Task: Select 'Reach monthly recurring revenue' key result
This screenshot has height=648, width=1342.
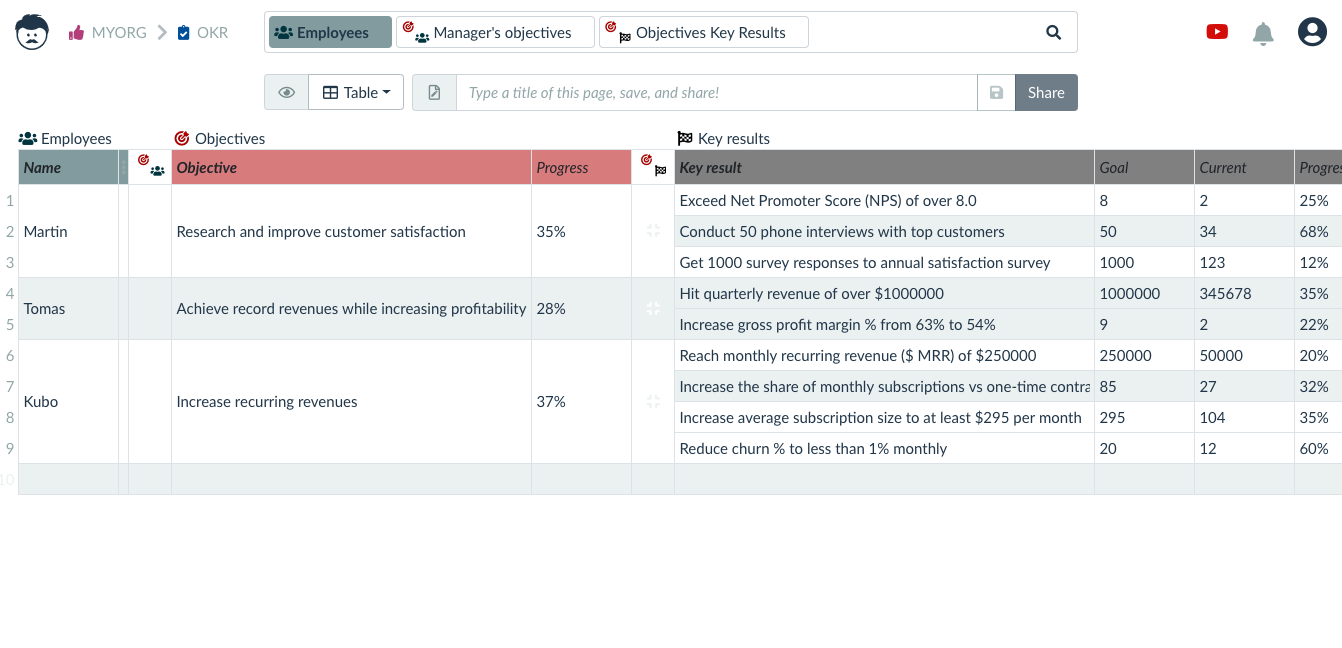Action: coord(884,355)
